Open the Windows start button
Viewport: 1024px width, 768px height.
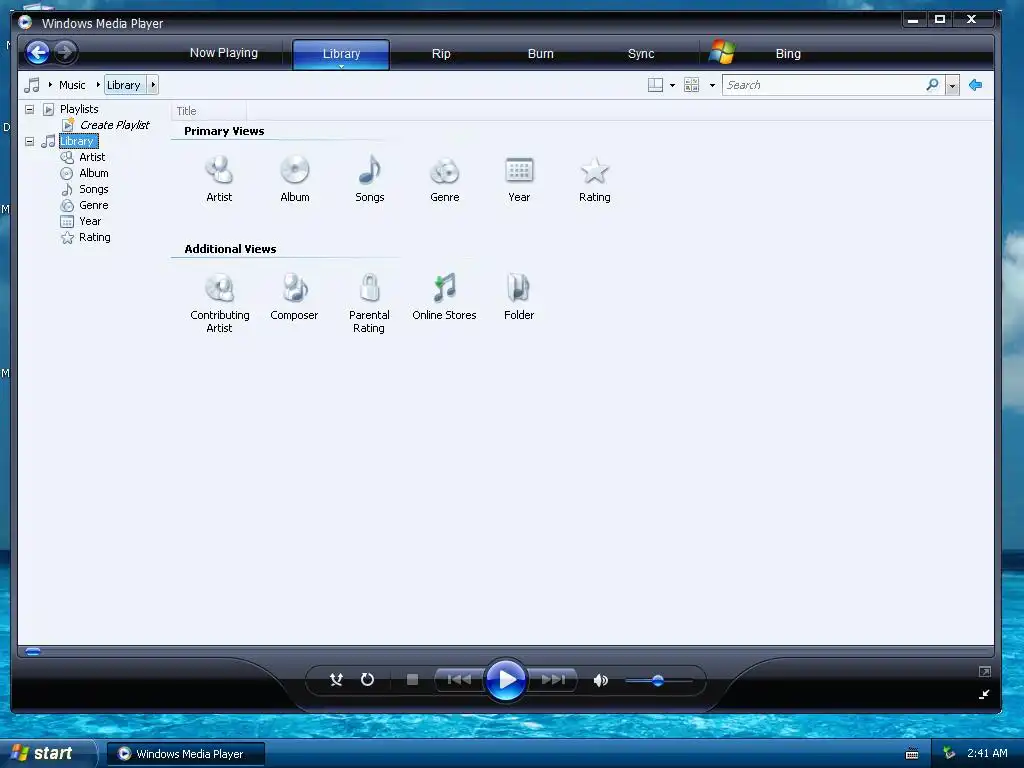[x=47, y=754]
